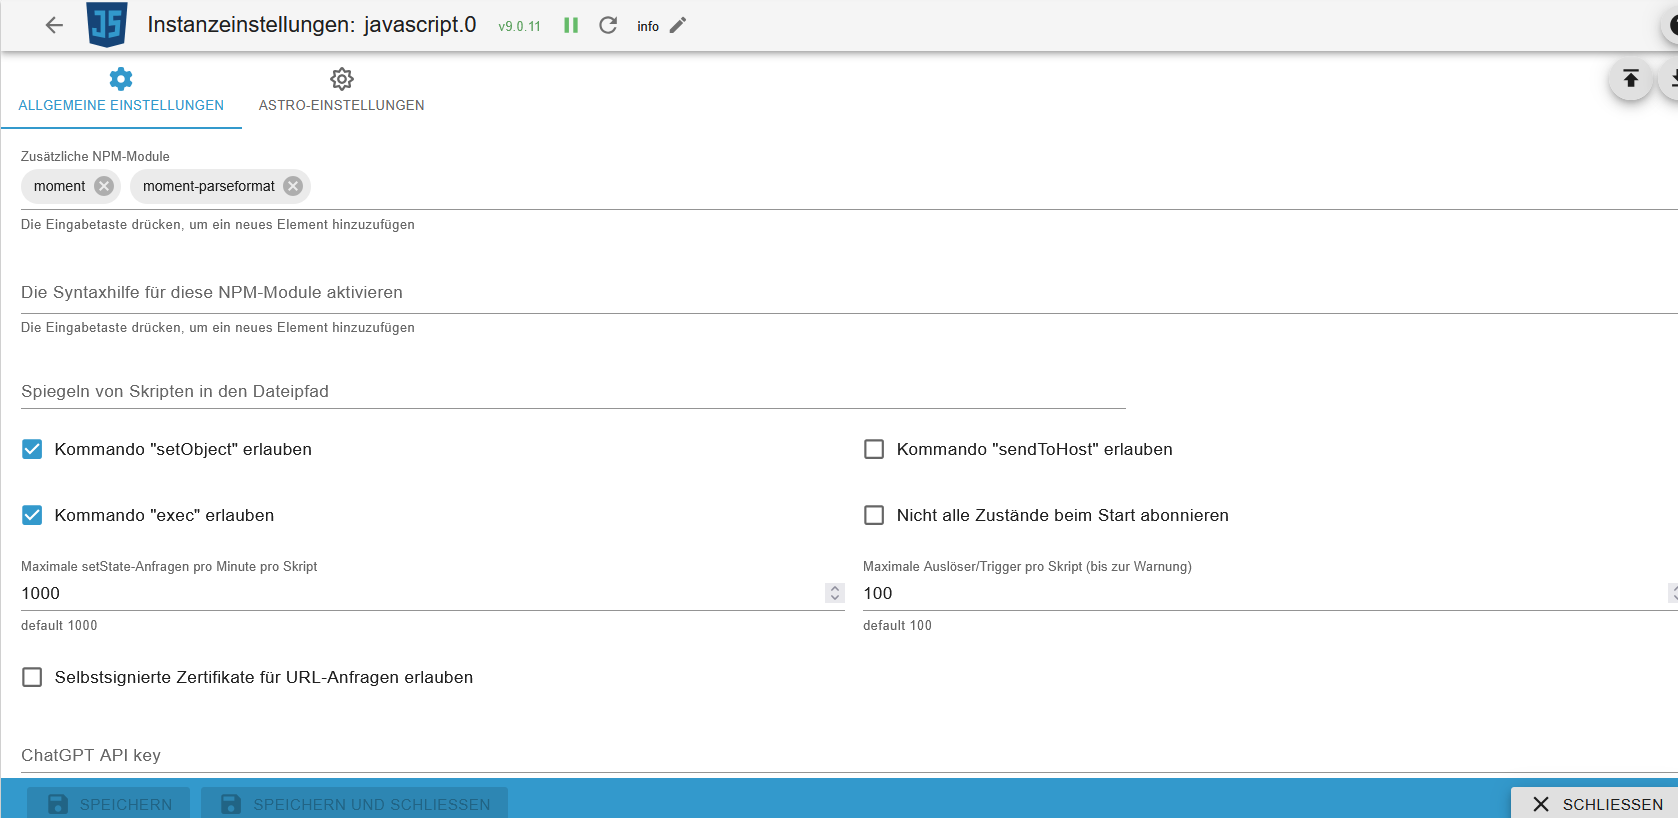This screenshot has width=1678, height=818.
Task: Select the moment chip label
Action: pyautogui.click(x=59, y=186)
